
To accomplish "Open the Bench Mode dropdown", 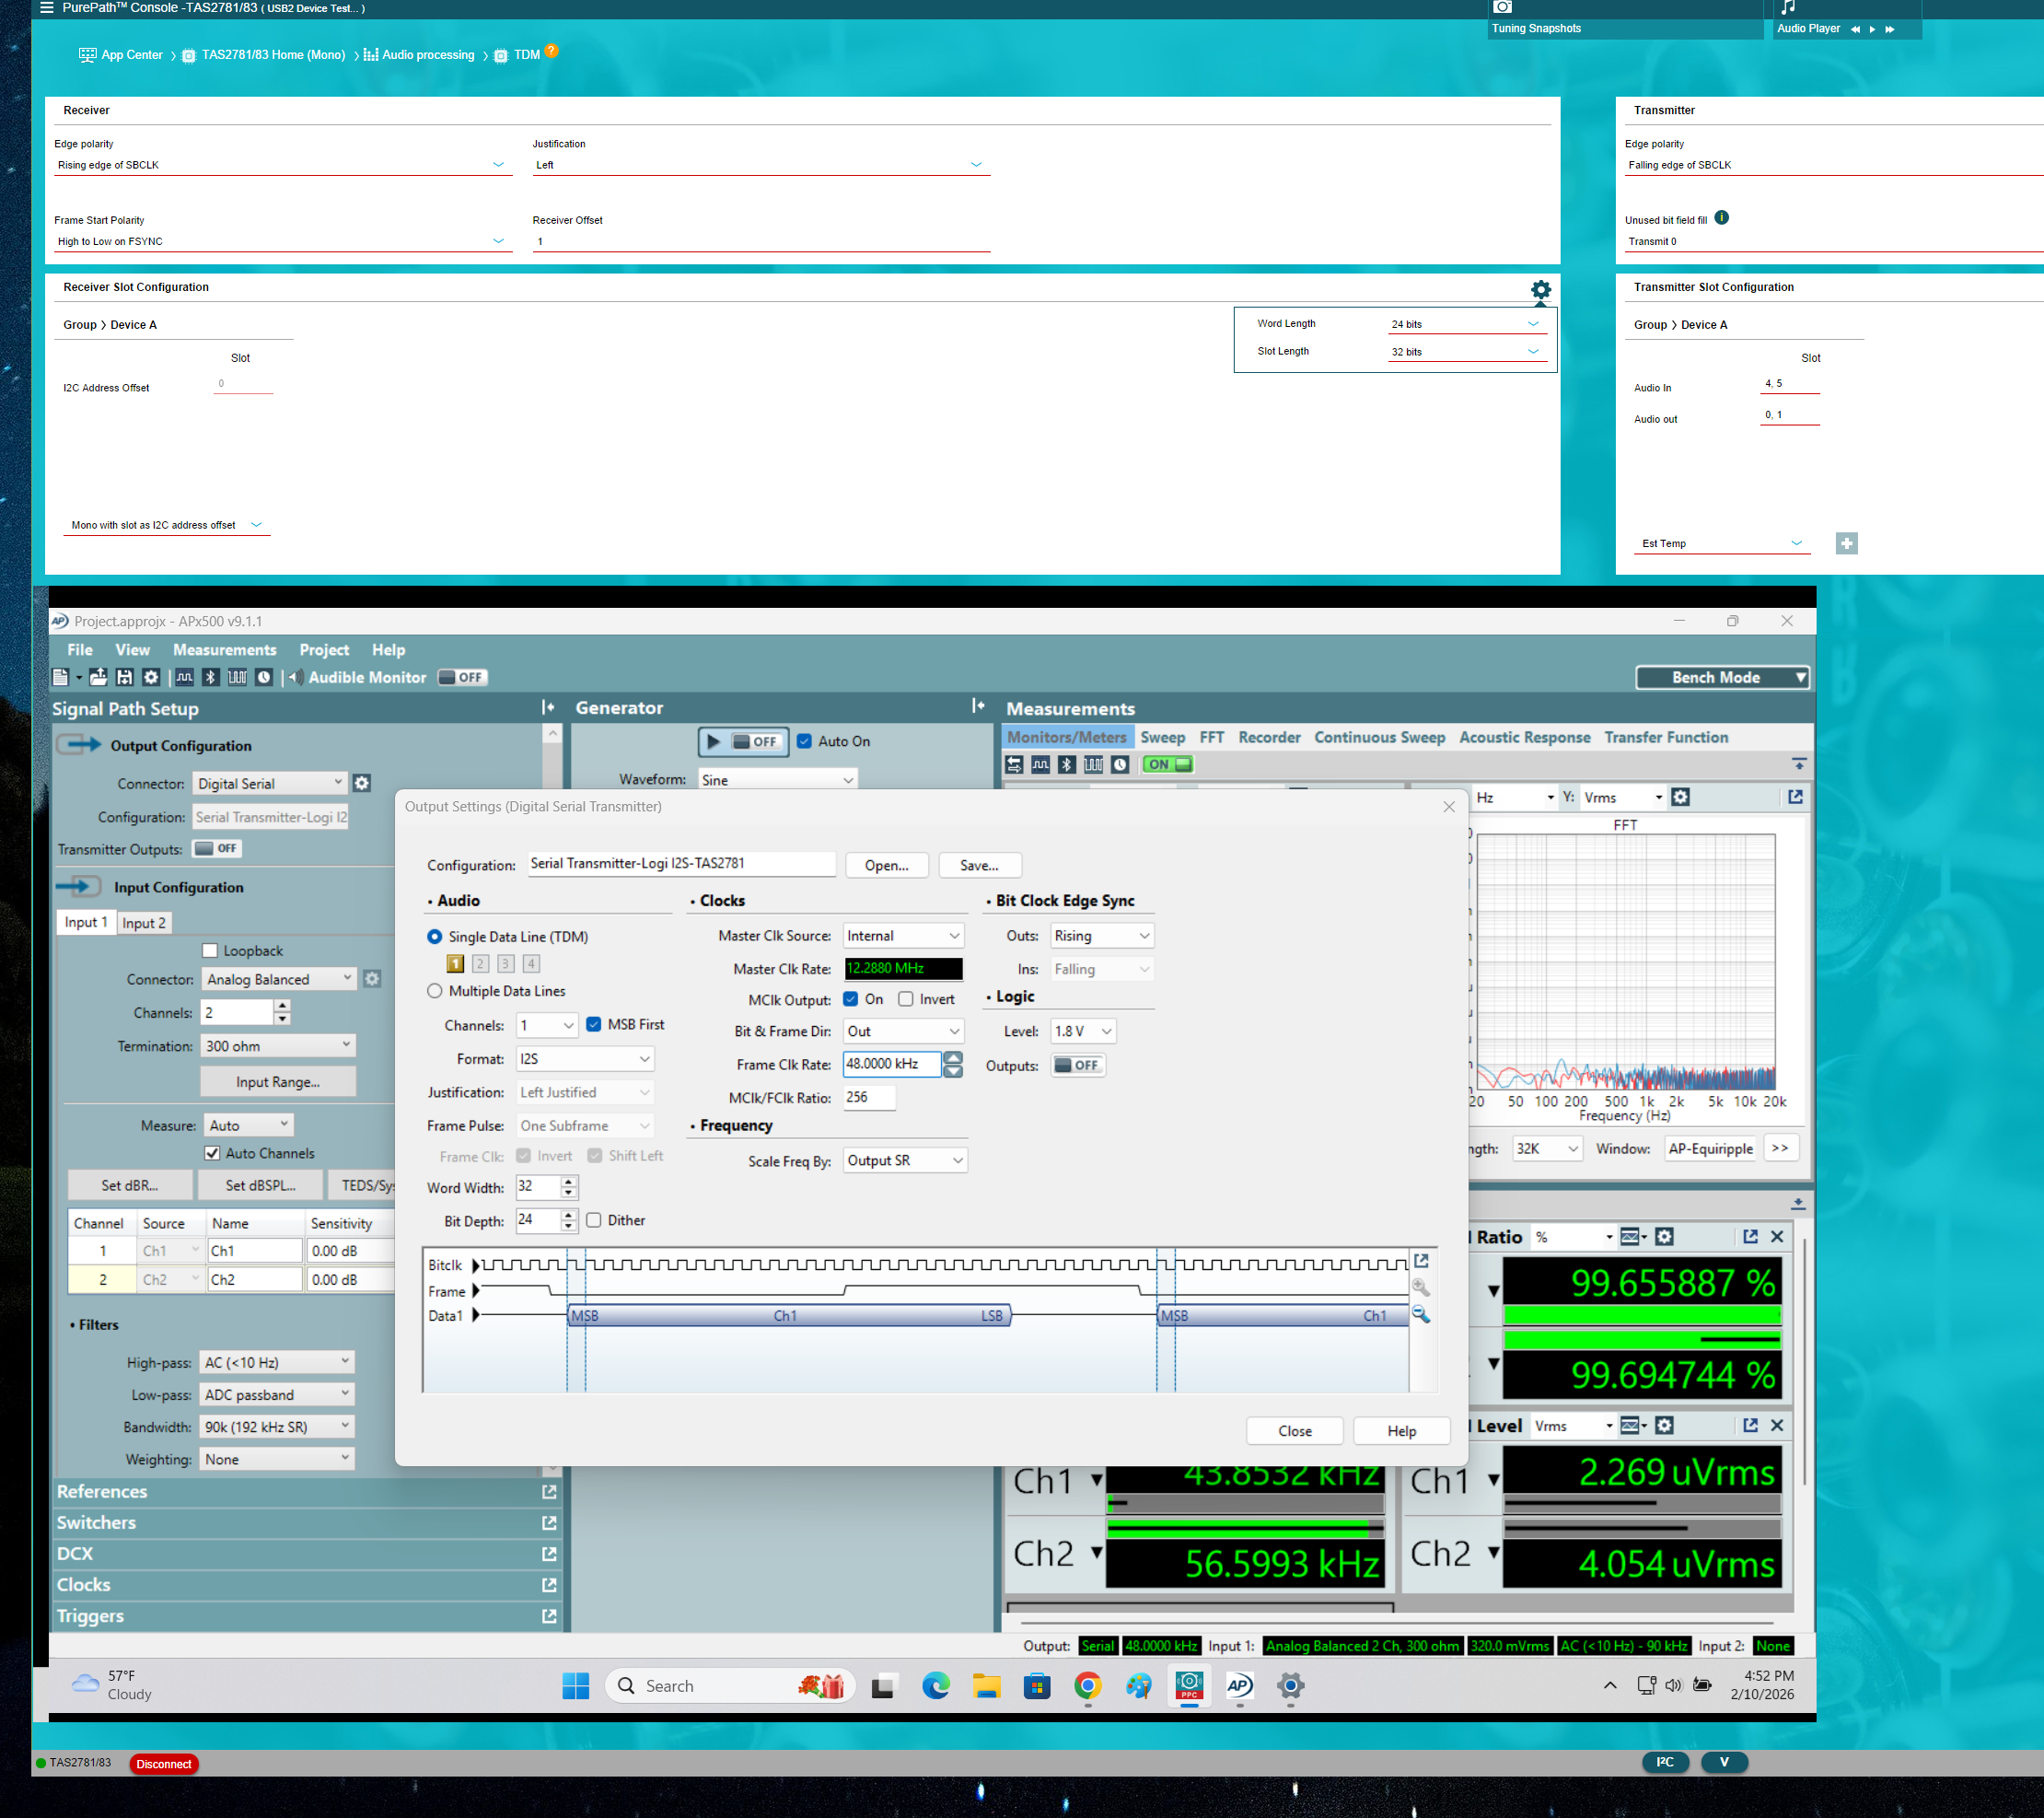I will [1722, 677].
